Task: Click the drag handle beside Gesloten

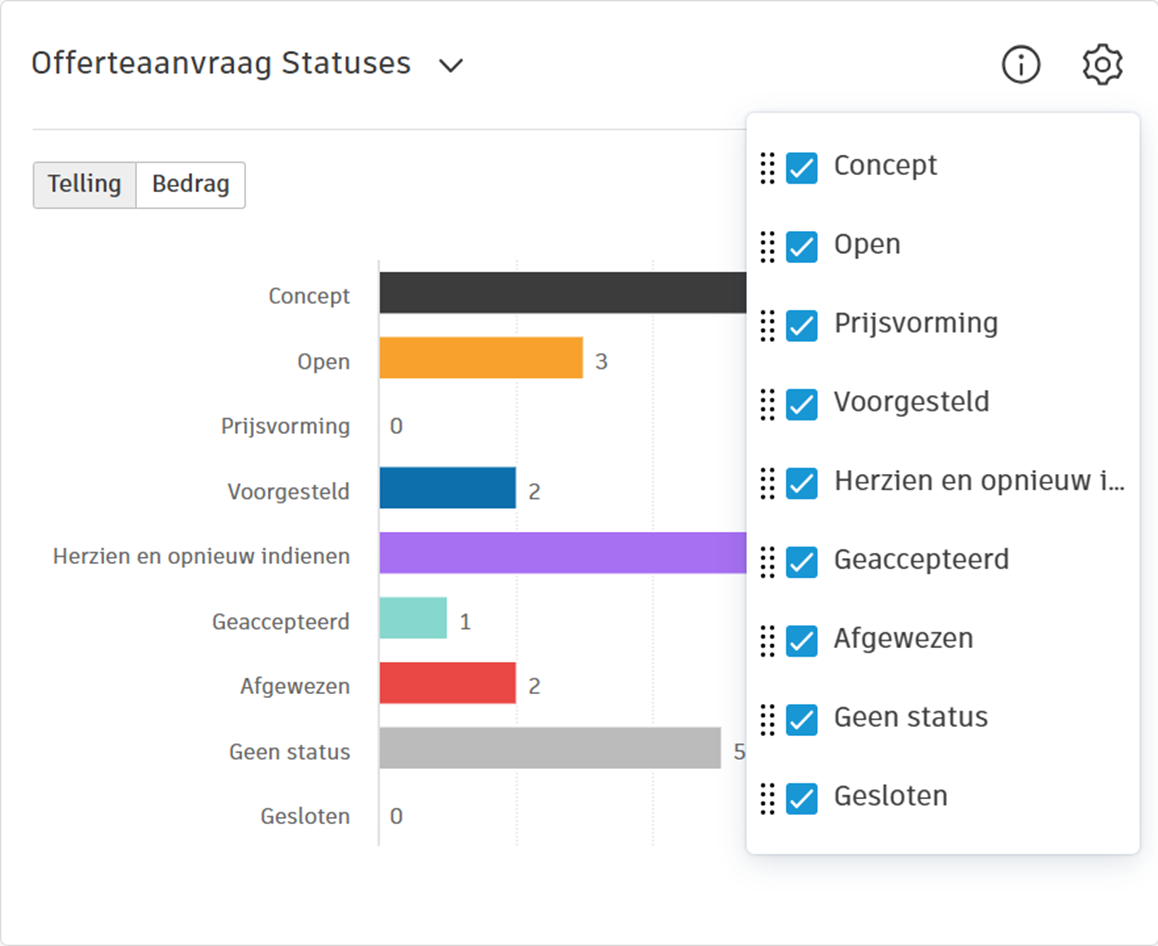Action: [x=768, y=799]
